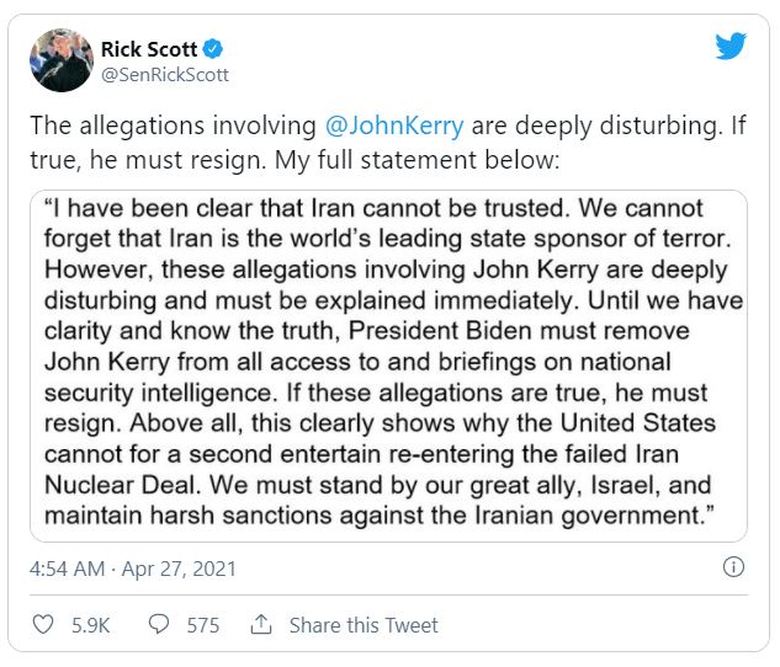780x667 pixels.
Task: Click the Rick Scott display name
Action: pyautogui.click(x=150, y=48)
